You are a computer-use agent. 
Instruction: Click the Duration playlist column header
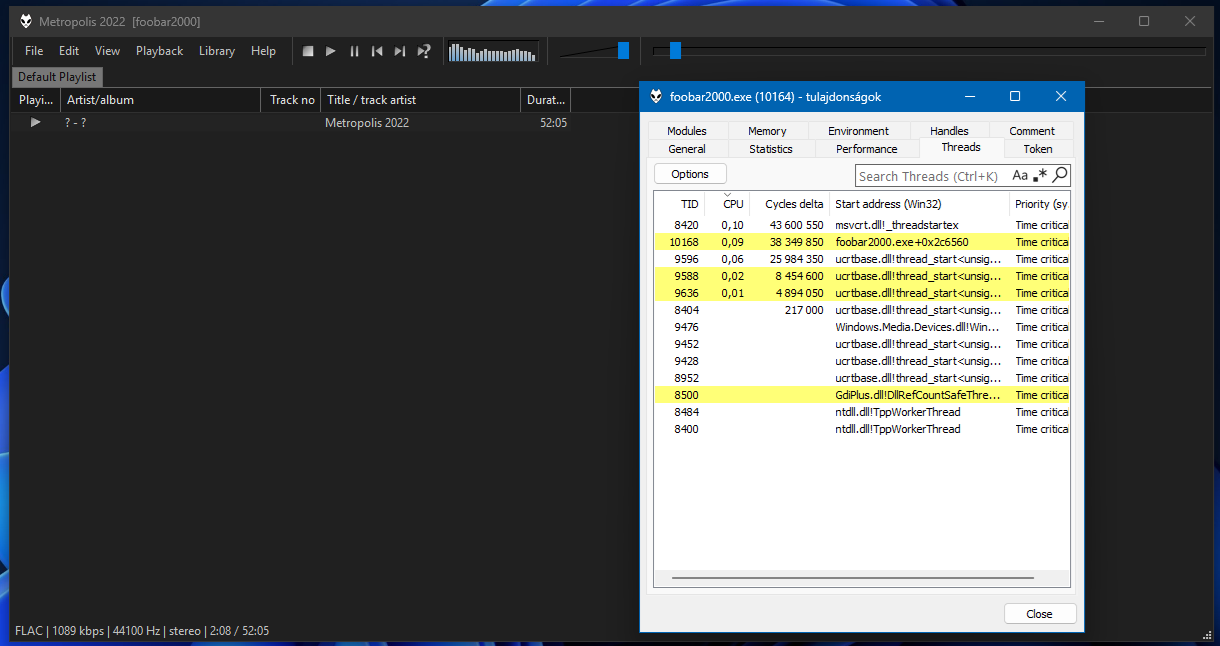pyautogui.click(x=546, y=100)
